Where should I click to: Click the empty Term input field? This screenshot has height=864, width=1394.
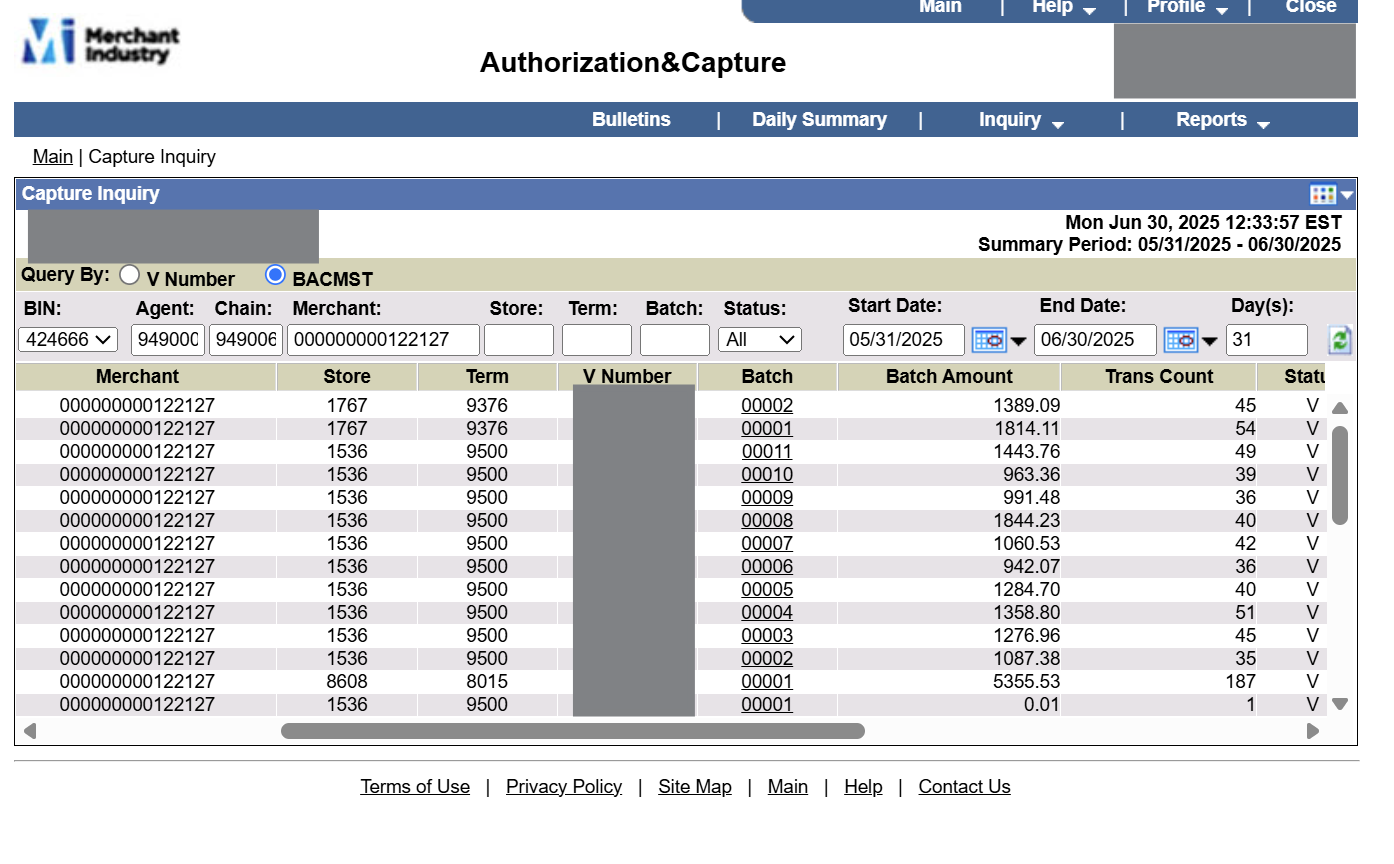597,340
